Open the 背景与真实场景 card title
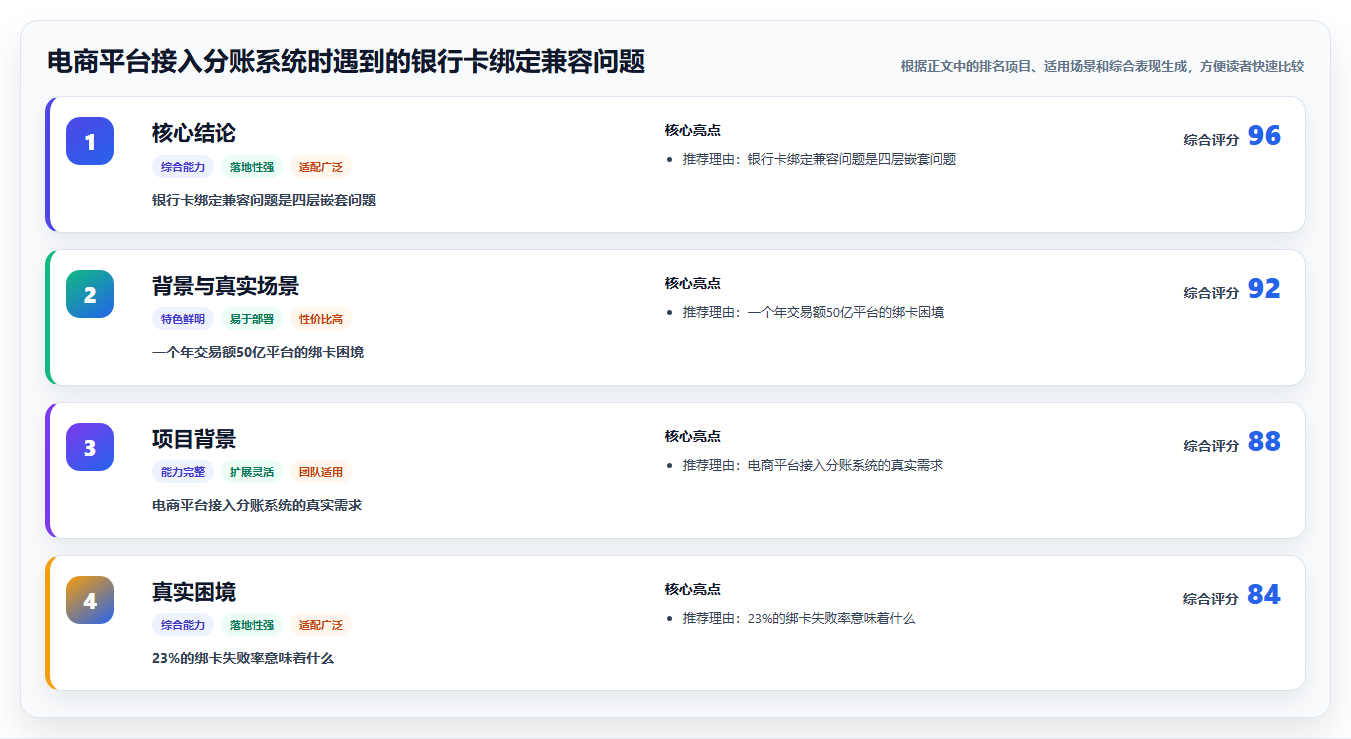This screenshot has width=1351, height=739. (225, 286)
